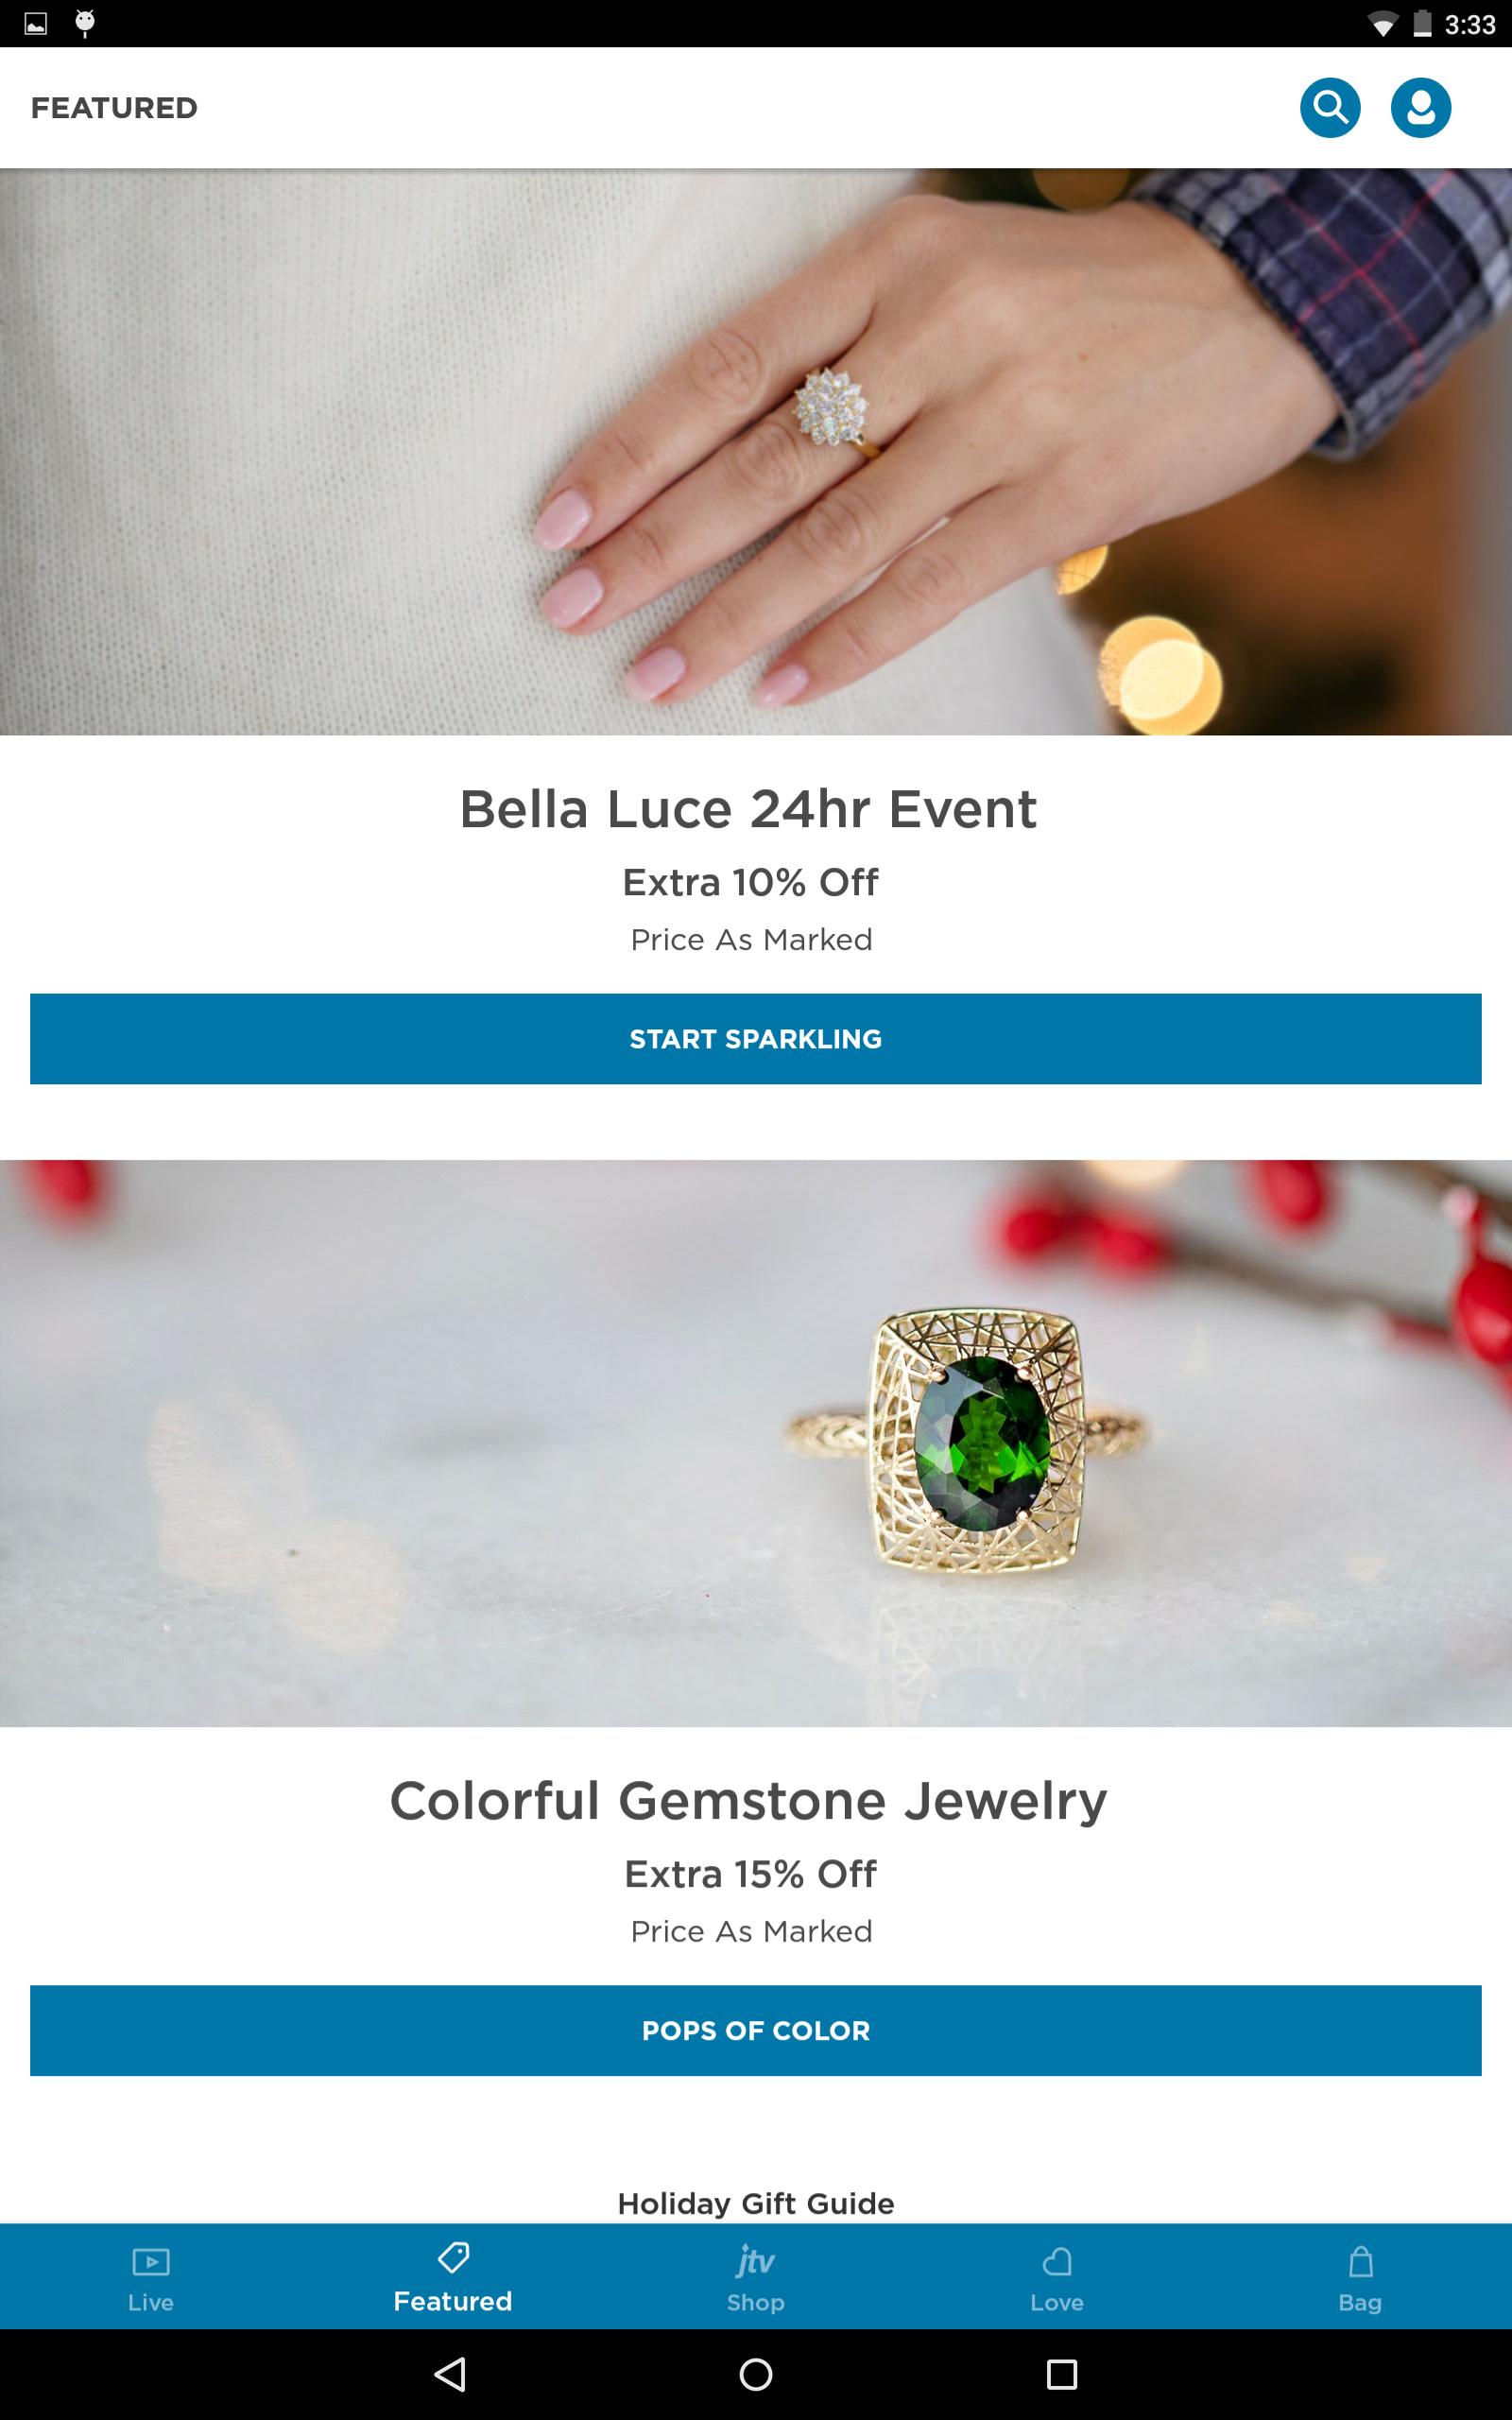Tap the Android back button
1512x2420 pixels.
coord(451,2374)
